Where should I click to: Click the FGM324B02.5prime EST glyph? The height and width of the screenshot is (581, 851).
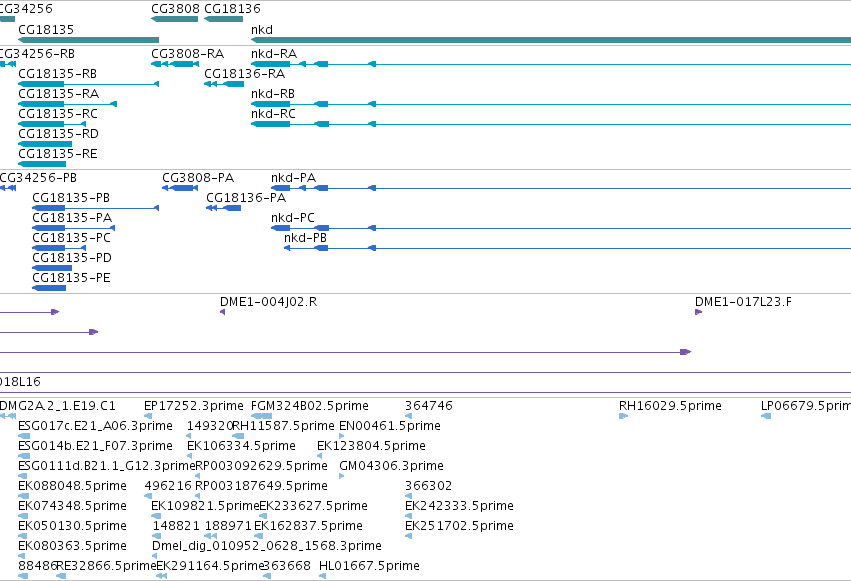(261, 416)
